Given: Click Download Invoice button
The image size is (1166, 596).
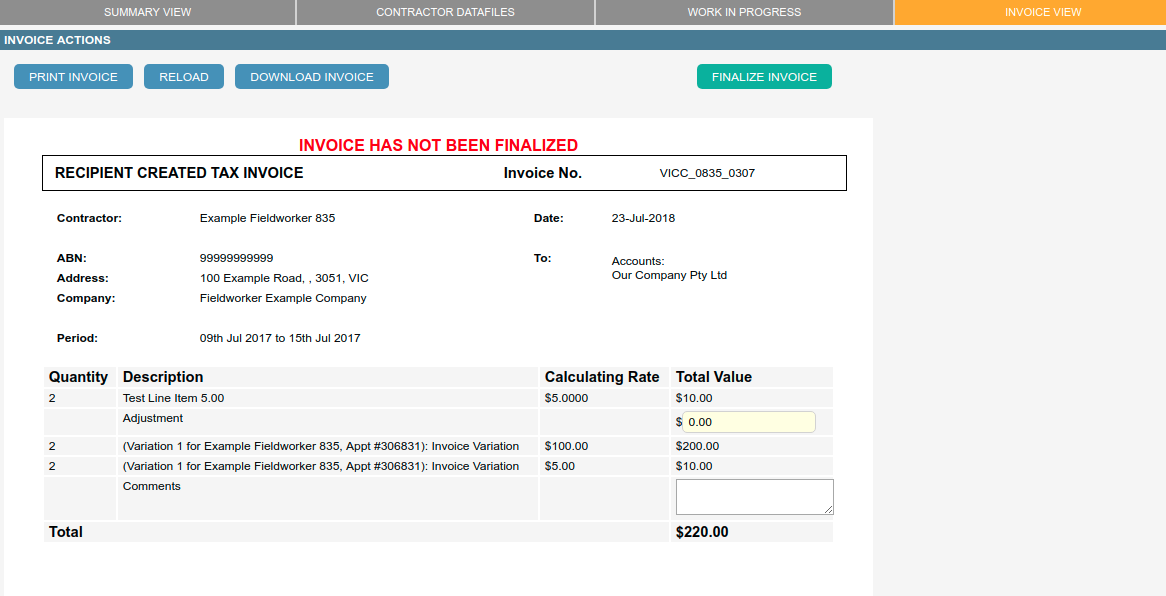Looking at the screenshot, I should coord(311,77).
